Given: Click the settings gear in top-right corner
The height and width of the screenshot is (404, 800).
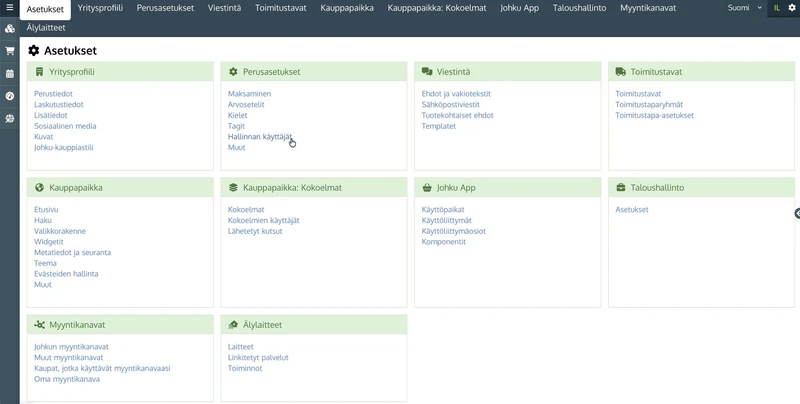Looking at the screenshot, I should [x=792, y=8].
